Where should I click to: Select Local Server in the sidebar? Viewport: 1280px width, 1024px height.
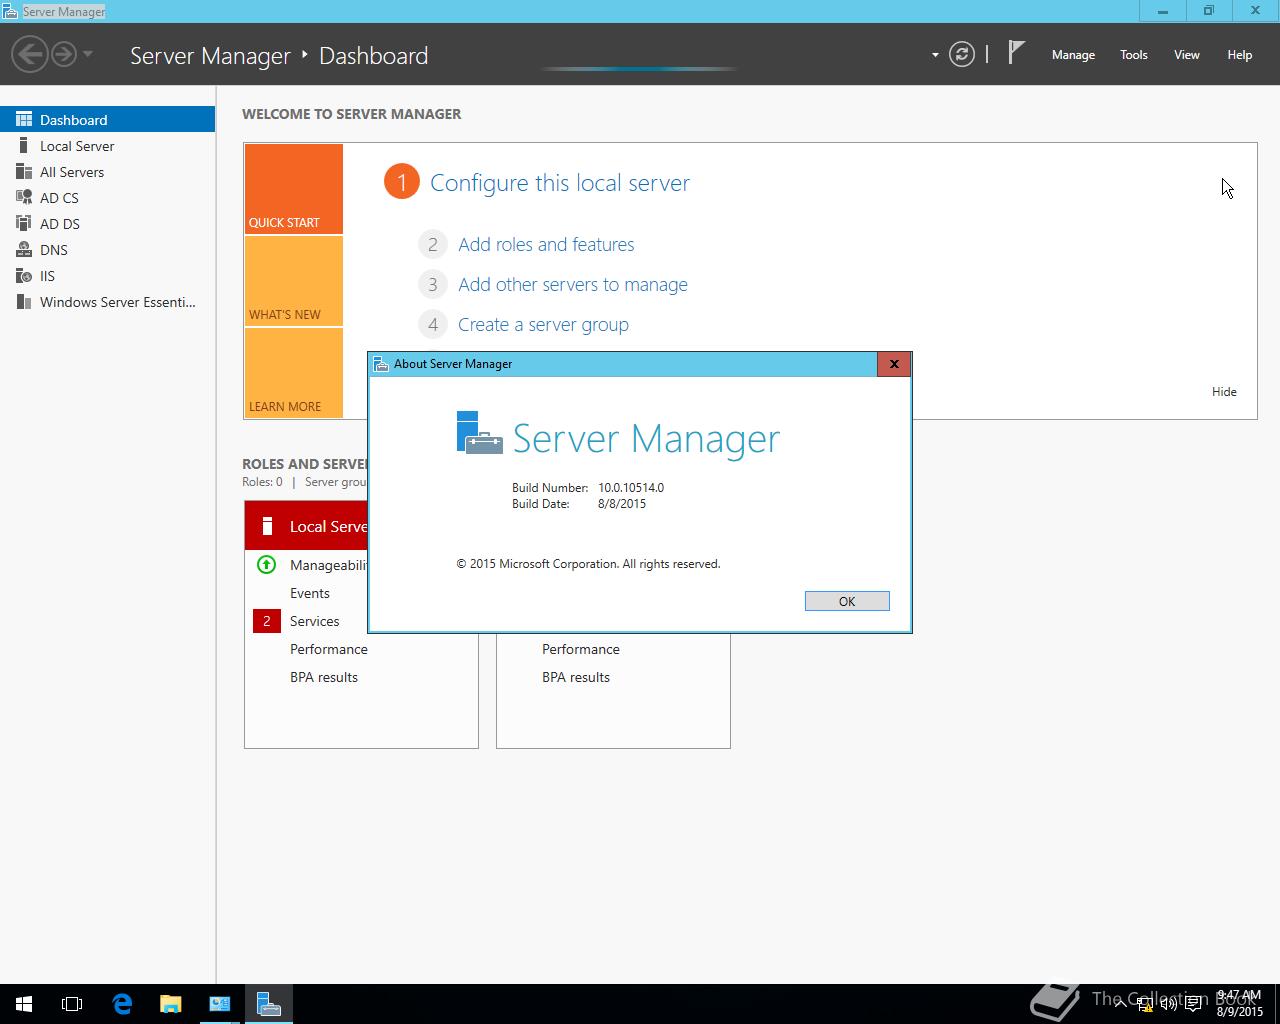(x=107, y=145)
